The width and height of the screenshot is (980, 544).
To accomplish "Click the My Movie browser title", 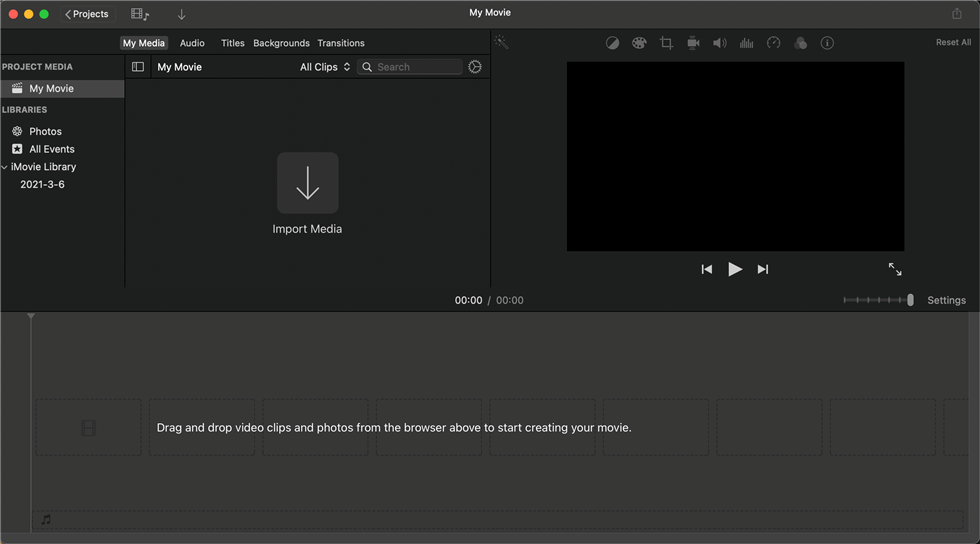I will pyautogui.click(x=179, y=67).
